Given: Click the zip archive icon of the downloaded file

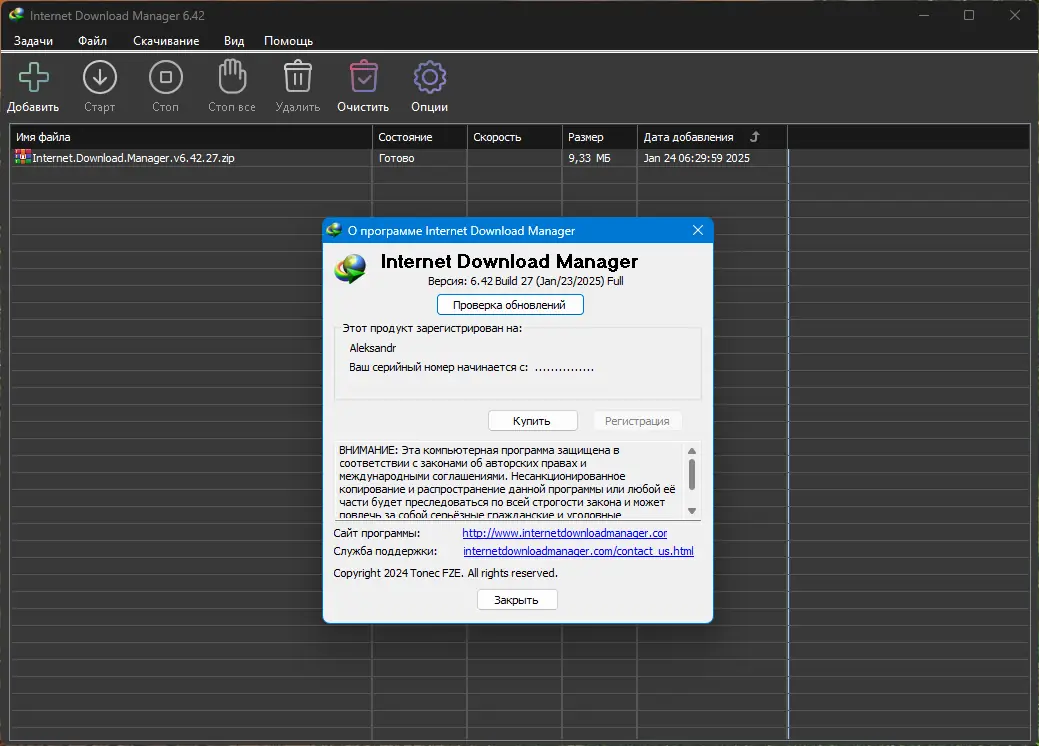Looking at the screenshot, I should click(x=23, y=157).
